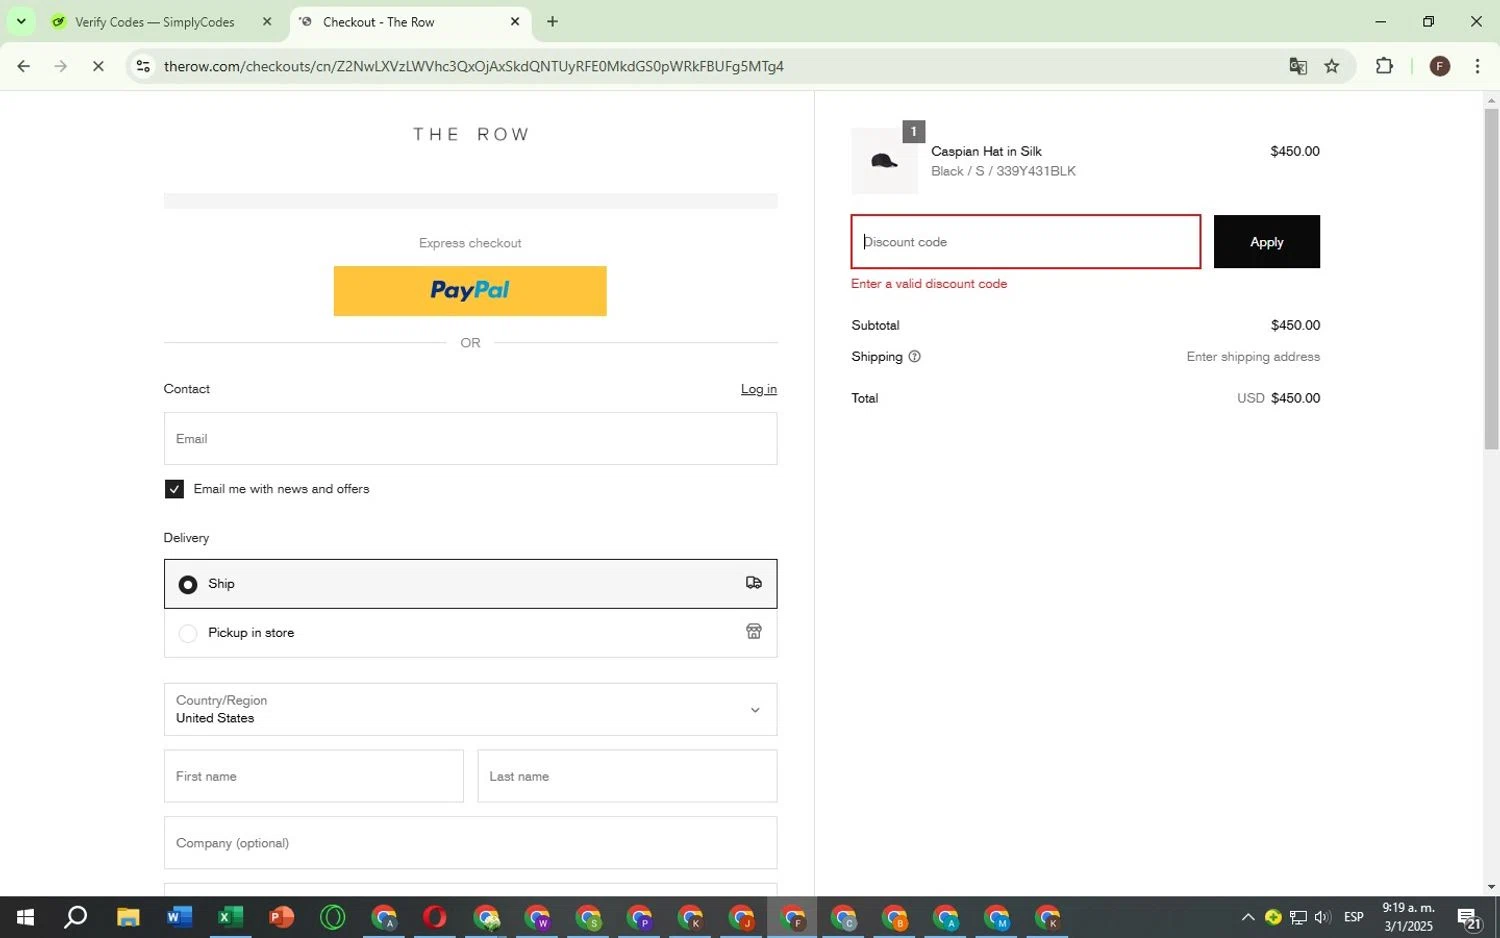Viewport: 1500px width, 938px height.
Task: Open PowerPoint from the taskbar
Action: tap(281, 917)
